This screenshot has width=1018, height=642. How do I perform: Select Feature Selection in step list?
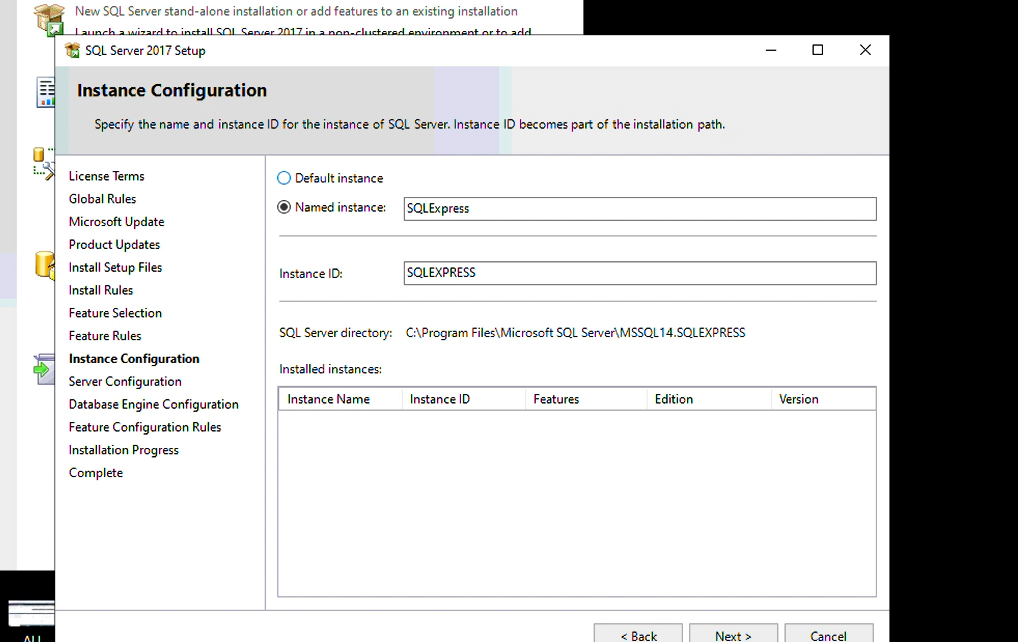point(116,313)
